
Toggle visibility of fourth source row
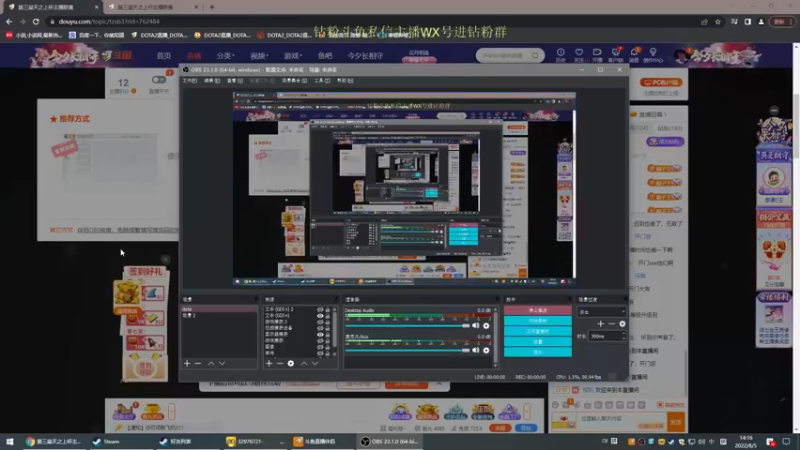pos(320,328)
